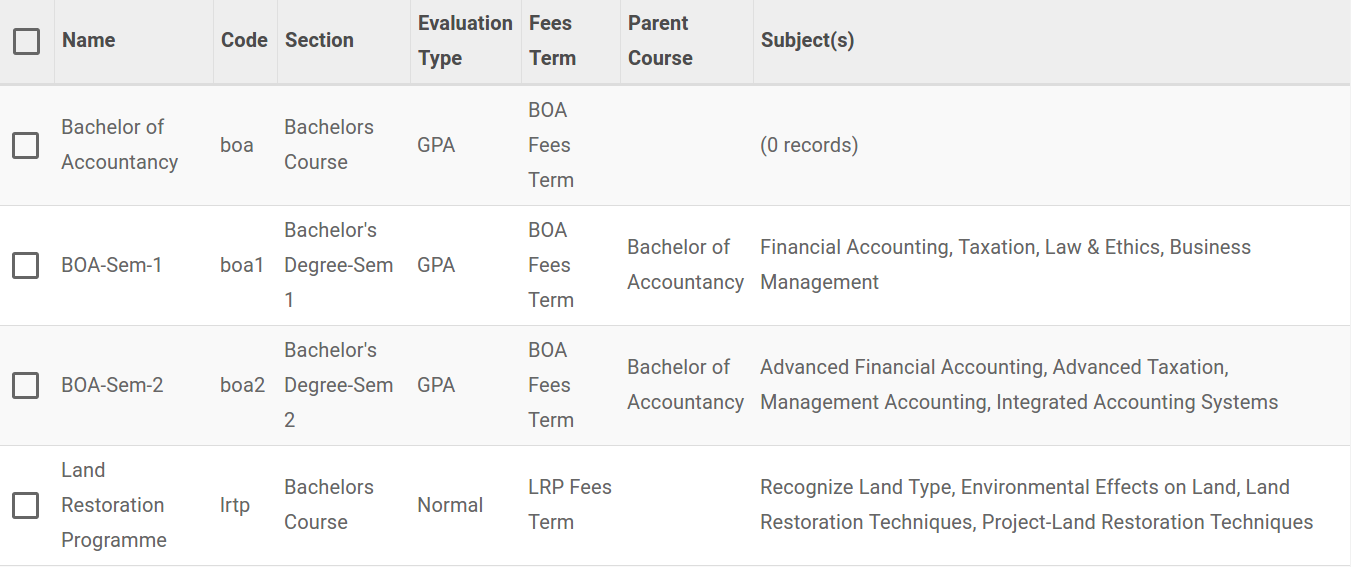The width and height of the screenshot is (1351, 567).
Task: Check the Bachelor of Accountancy row checkbox
Action: pyautogui.click(x=26, y=145)
